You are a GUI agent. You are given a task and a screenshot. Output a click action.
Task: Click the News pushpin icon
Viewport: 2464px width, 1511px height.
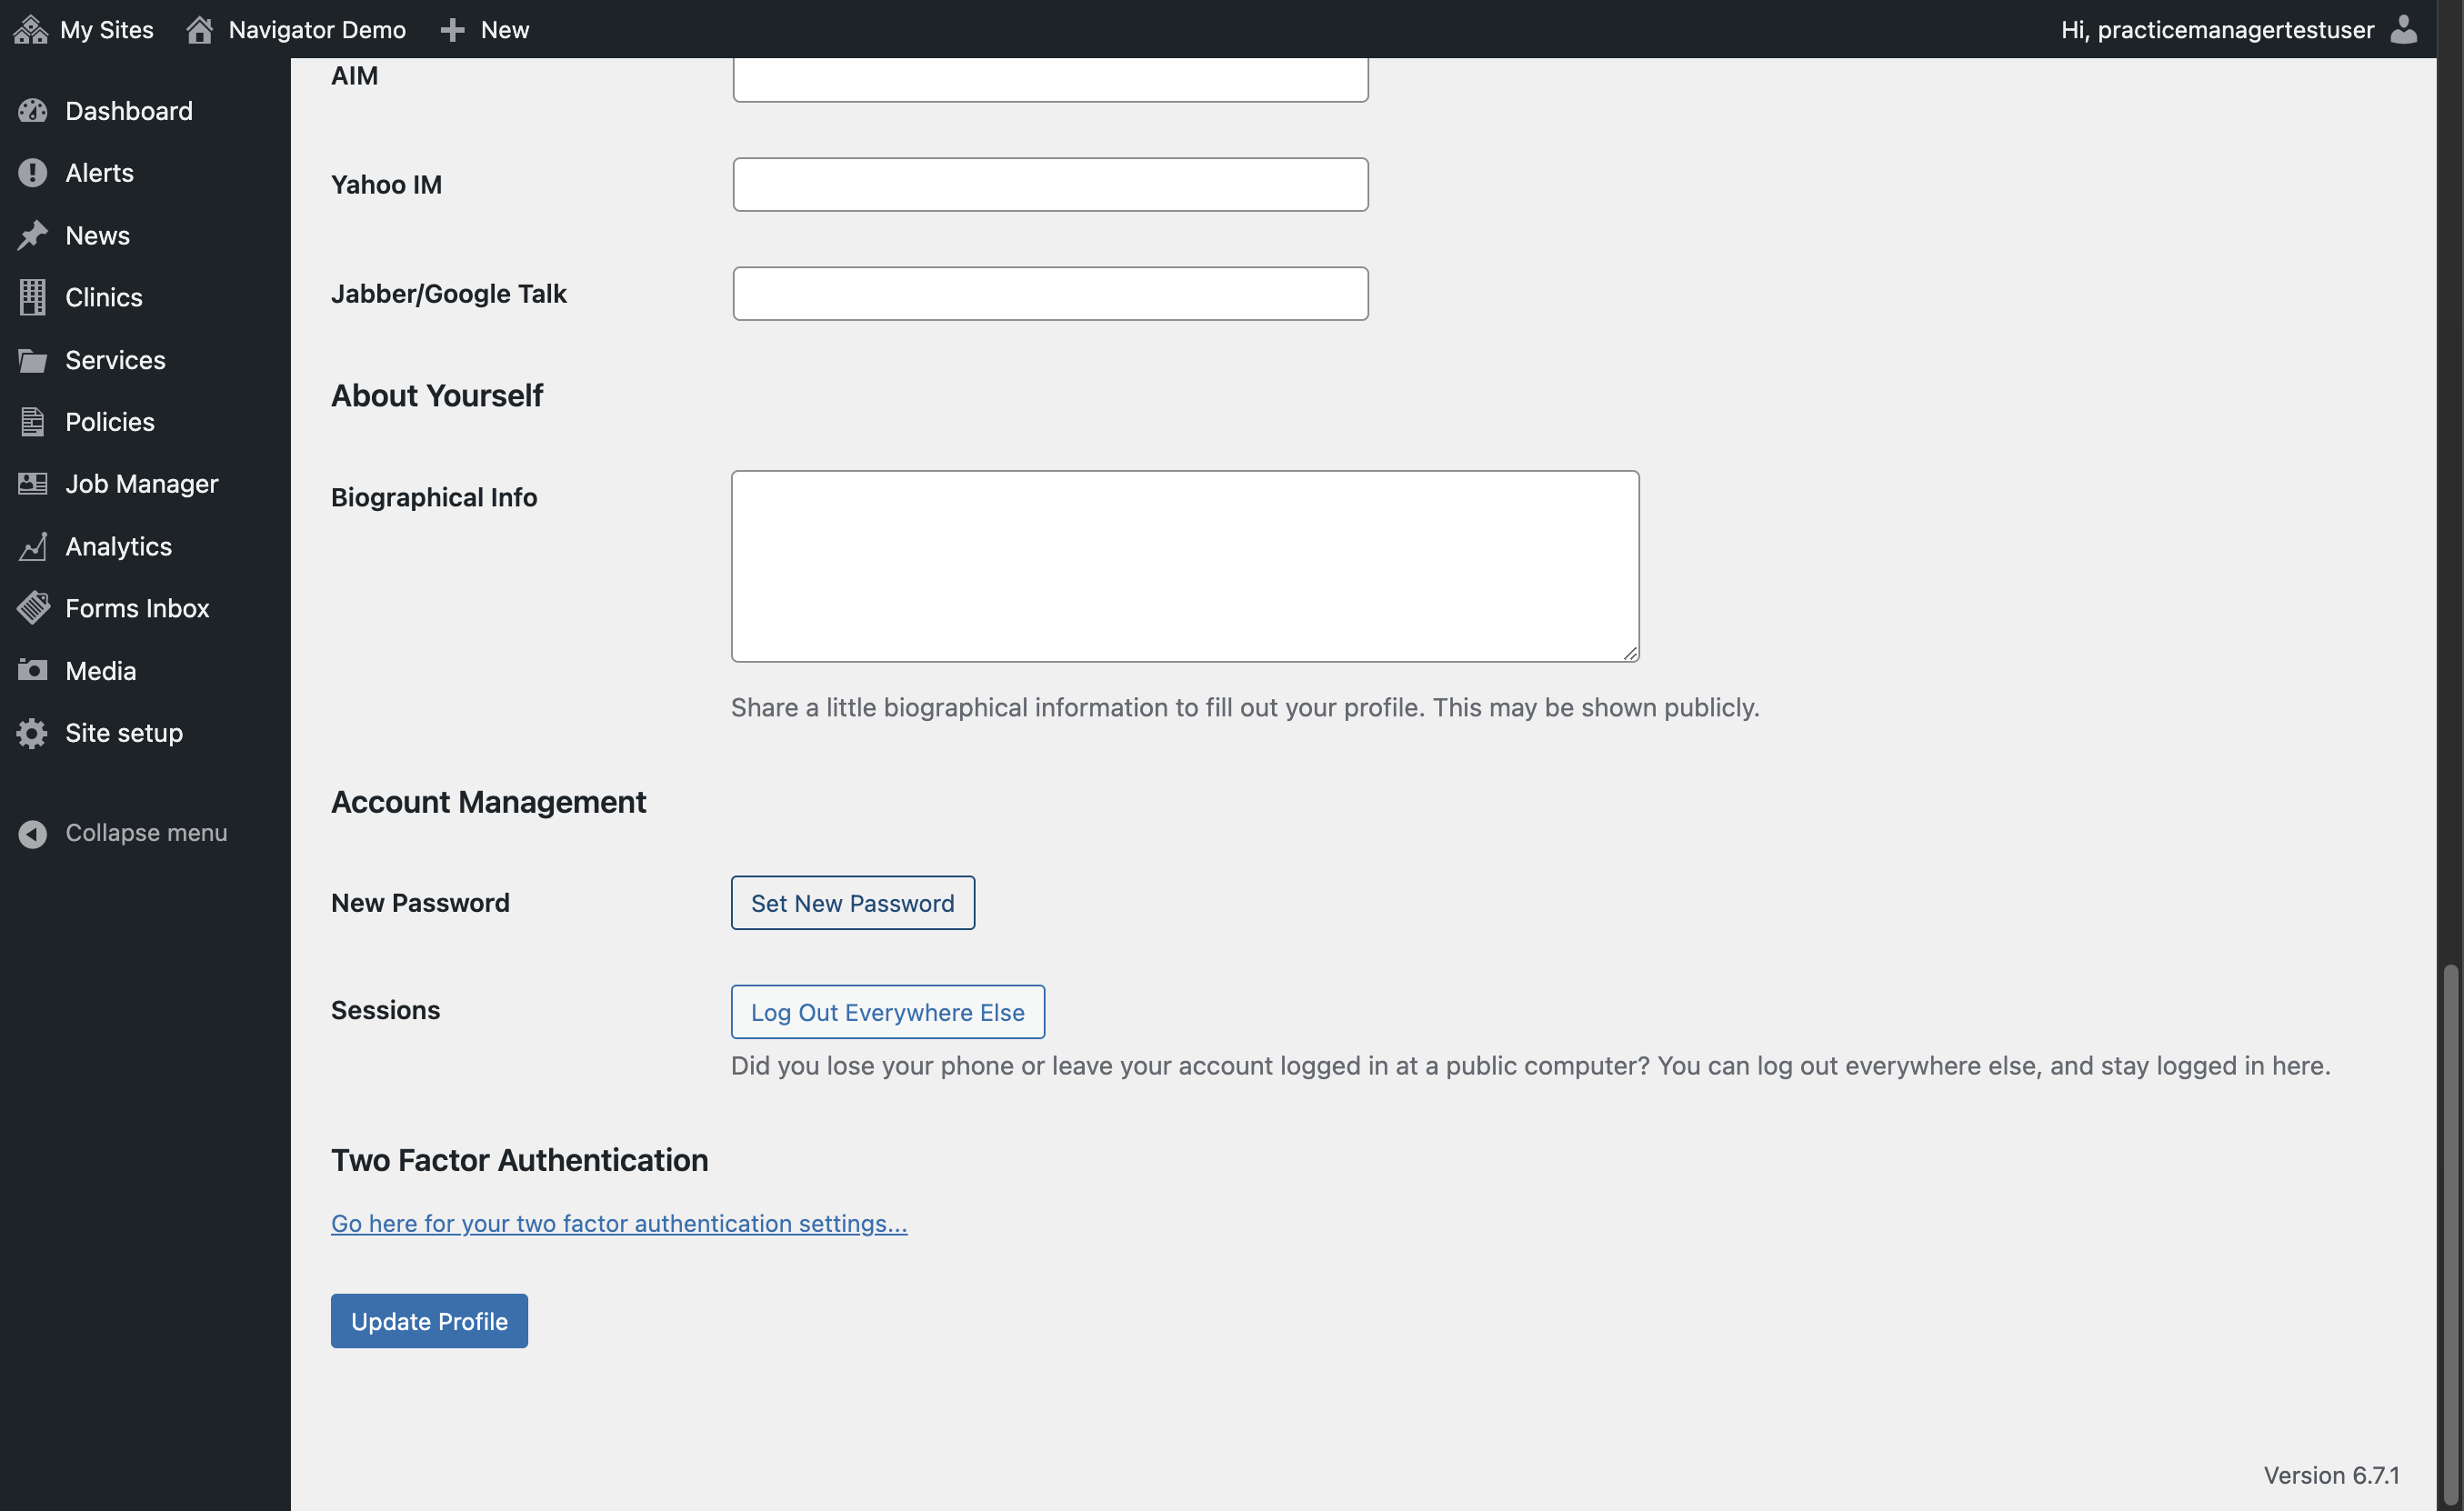click(32, 235)
